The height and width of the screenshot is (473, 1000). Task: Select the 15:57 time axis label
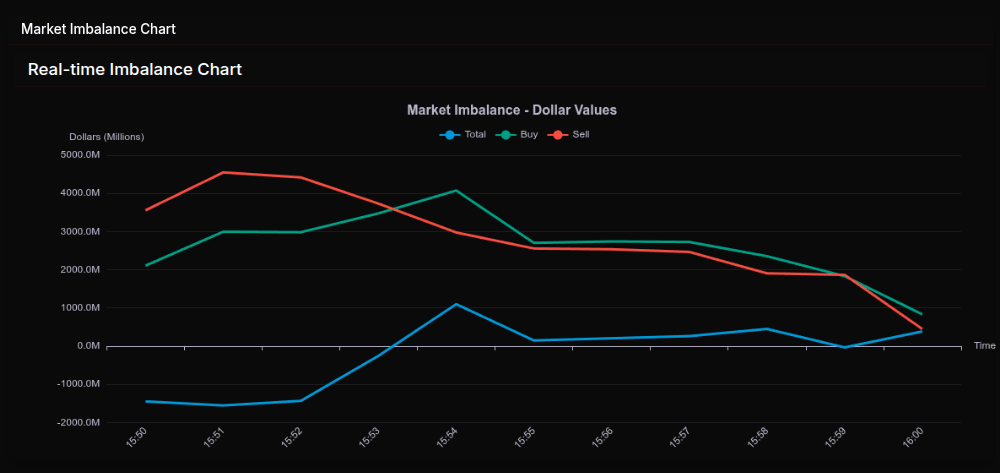[680, 437]
